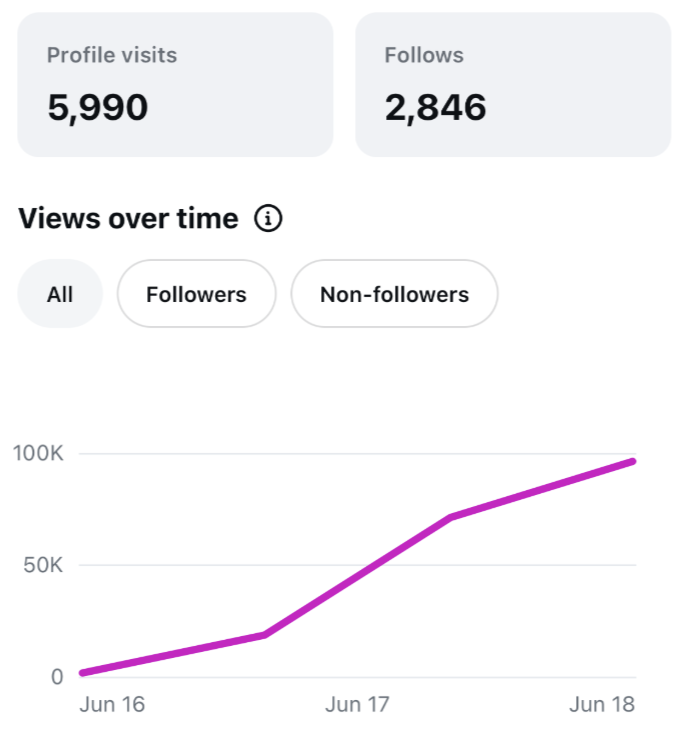Click the Profile visits label text
The image size is (688, 756).
click(112, 55)
